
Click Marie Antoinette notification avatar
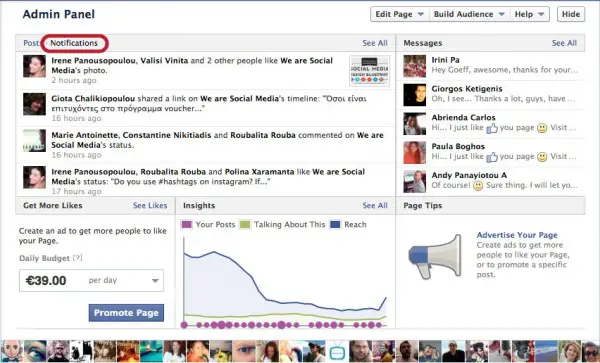pos(34,140)
